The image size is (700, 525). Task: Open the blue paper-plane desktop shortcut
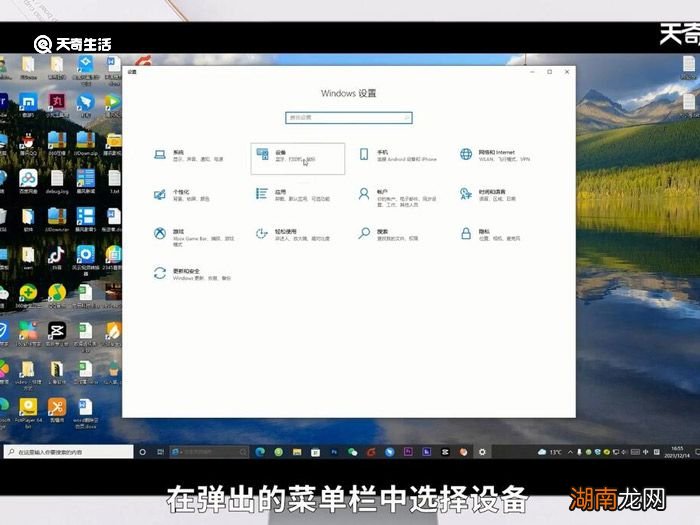click(85, 105)
